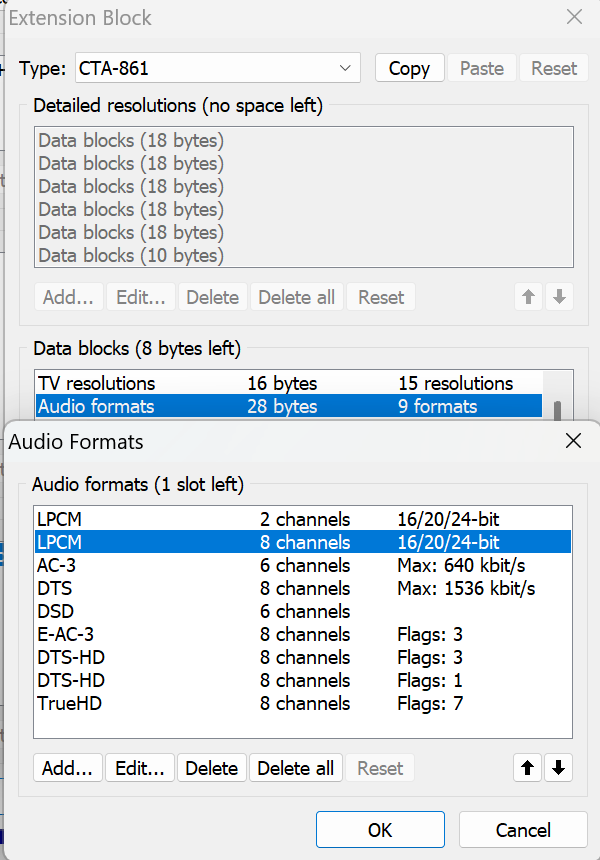
Task: Select the LPCM 2 channels entry
Action: click(300, 519)
